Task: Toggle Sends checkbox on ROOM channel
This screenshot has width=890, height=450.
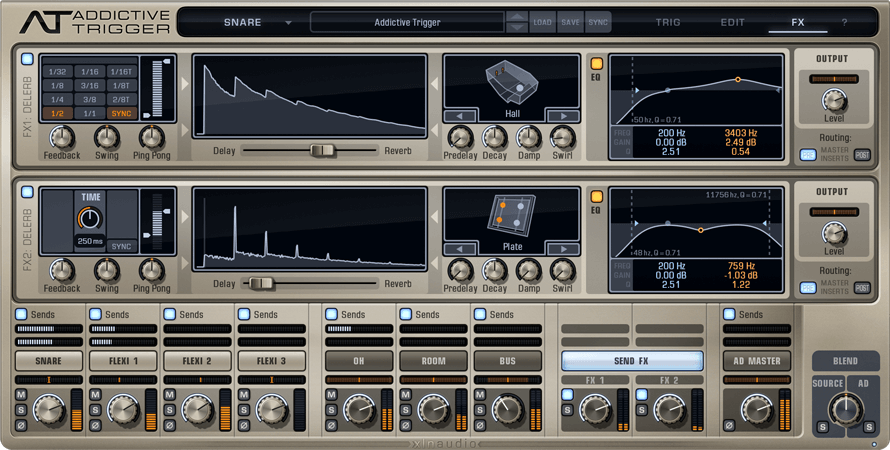Action: tap(405, 314)
